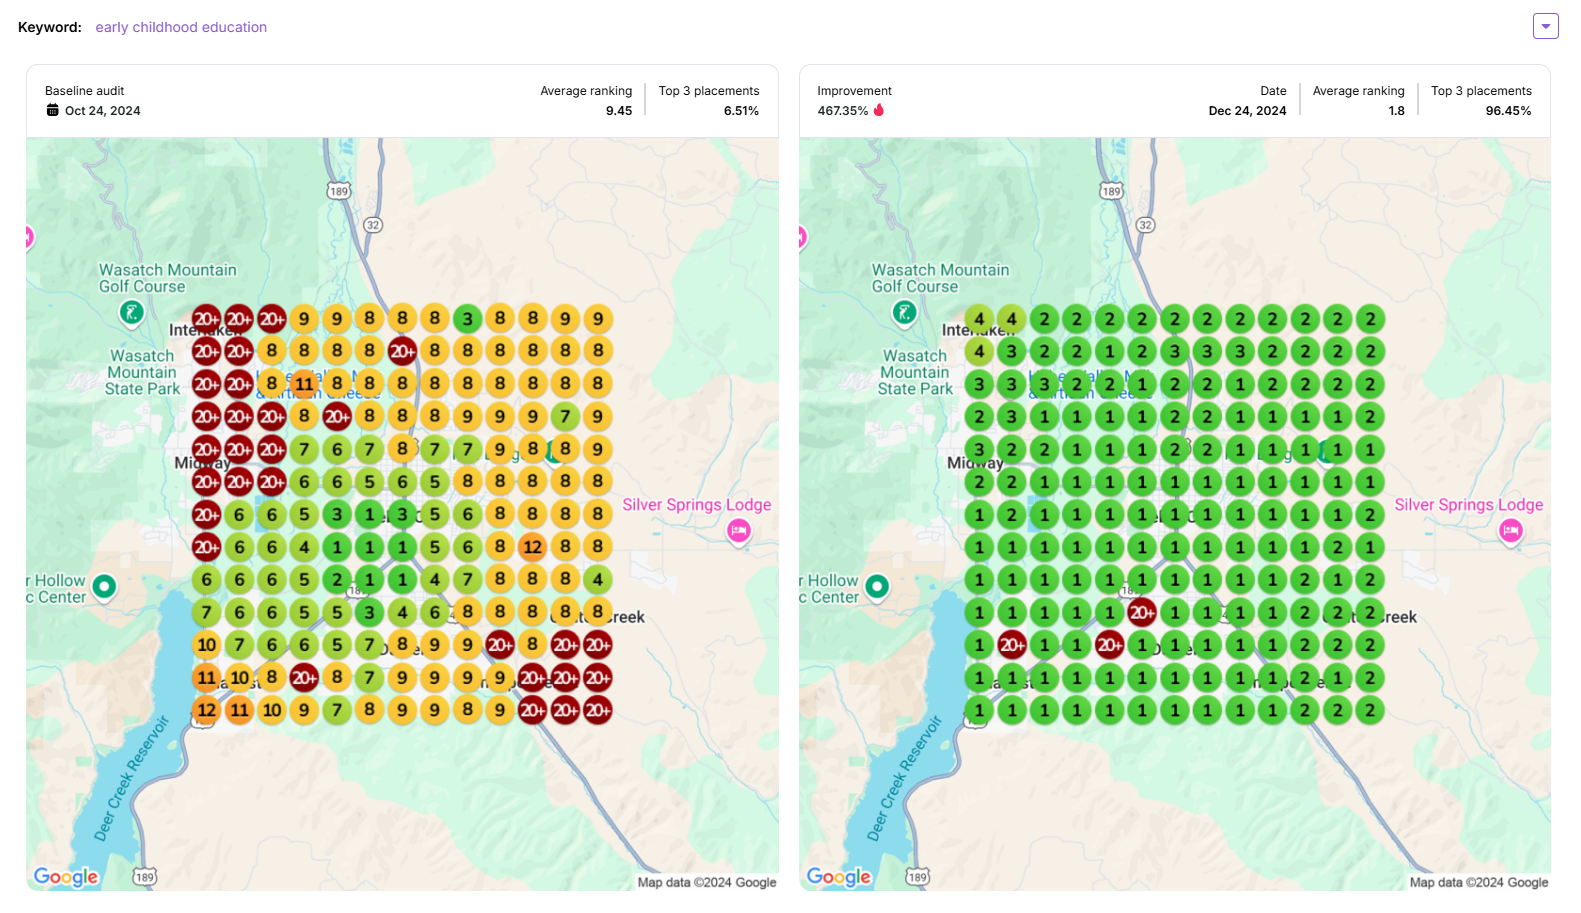The image size is (1581, 913).
Task: Click Hollow Center marker on the improvement map
Action: (877, 586)
